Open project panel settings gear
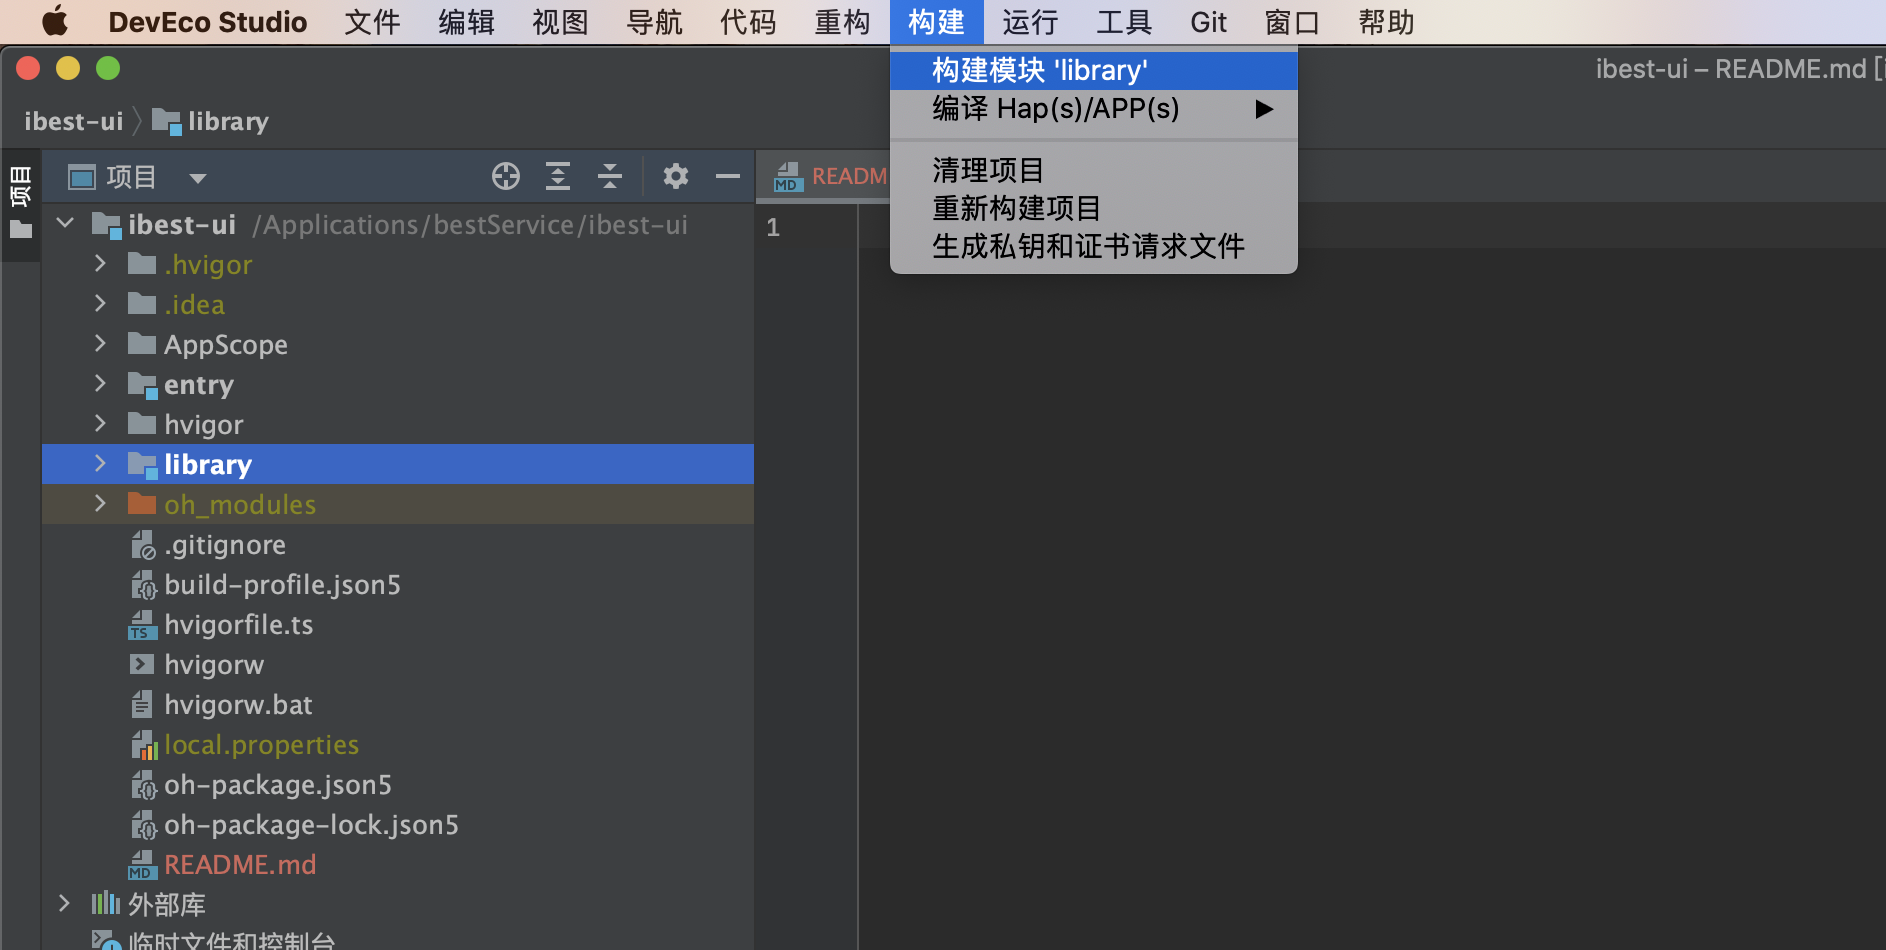1886x950 pixels. pos(676,176)
